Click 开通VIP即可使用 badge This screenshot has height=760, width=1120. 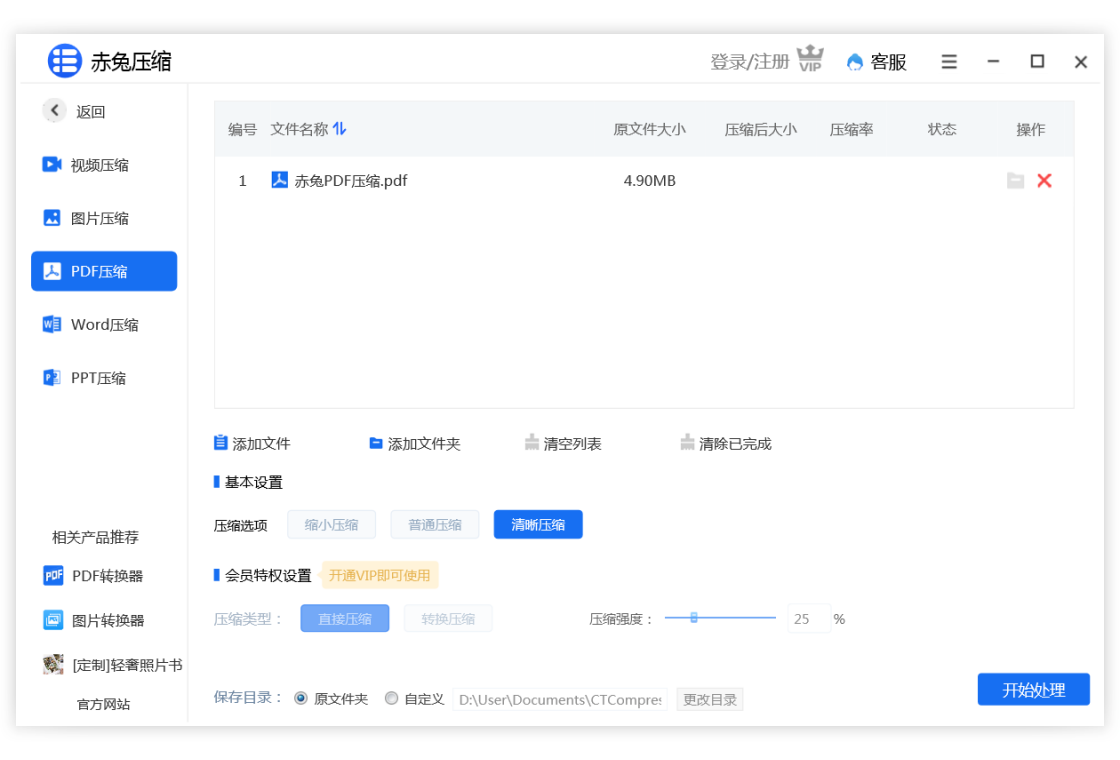point(379,575)
